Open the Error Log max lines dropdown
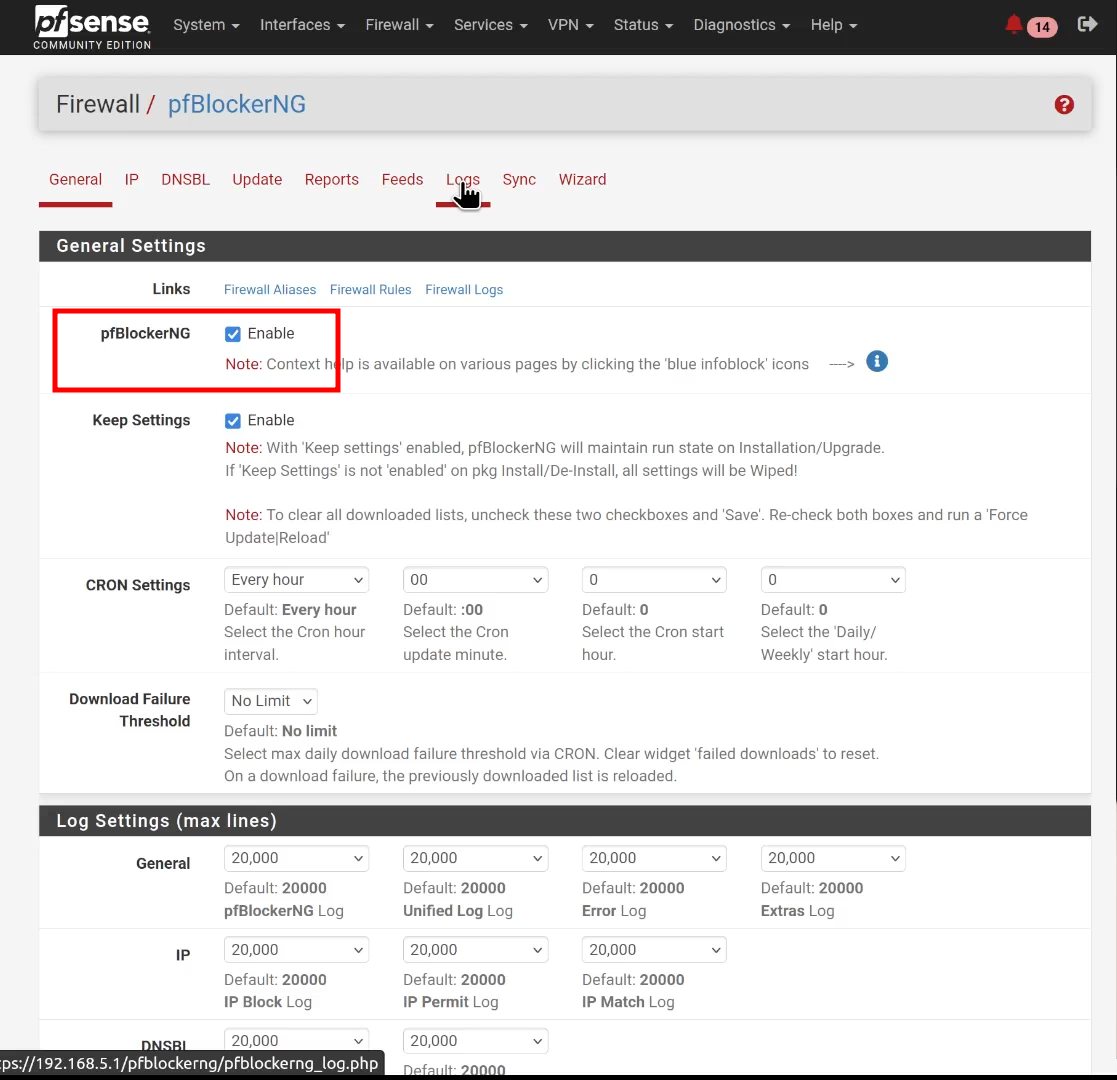1117x1080 pixels. point(654,858)
